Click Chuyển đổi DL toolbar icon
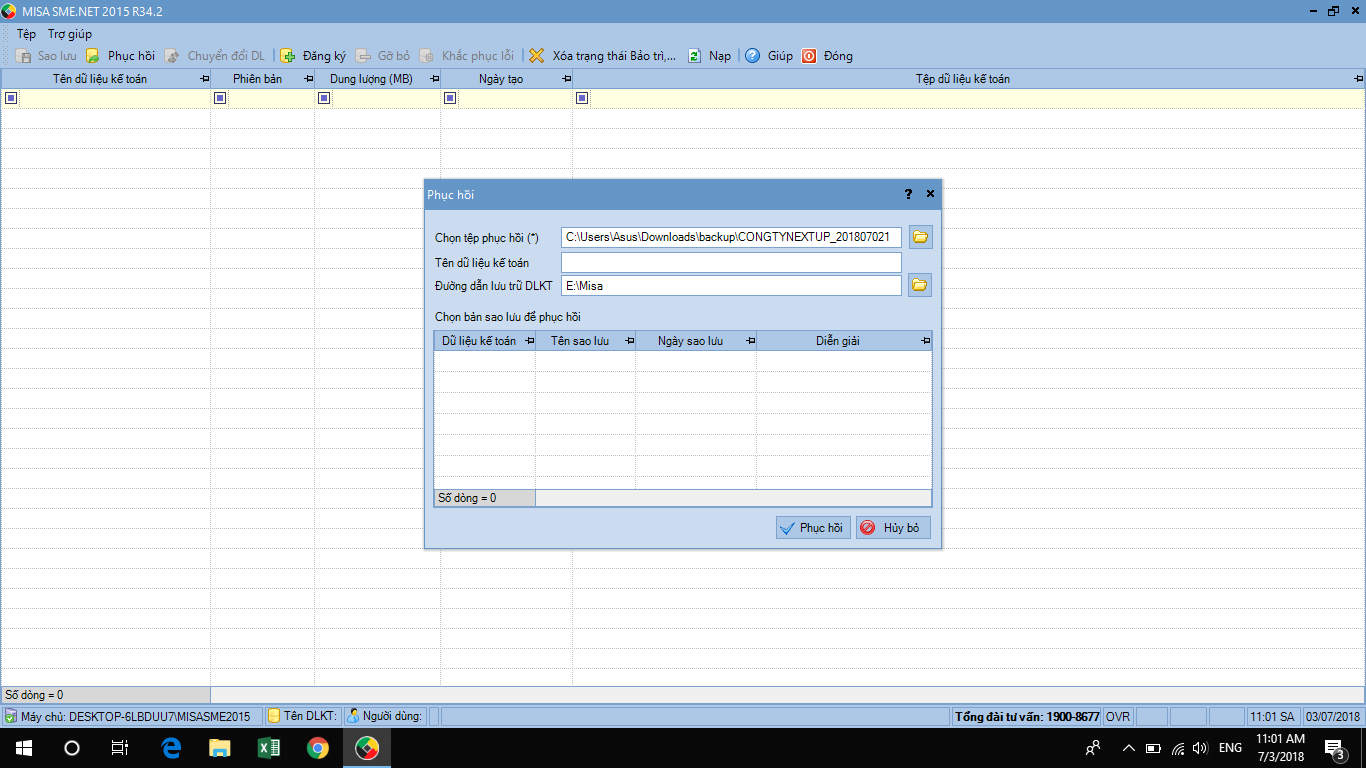 pos(172,56)
